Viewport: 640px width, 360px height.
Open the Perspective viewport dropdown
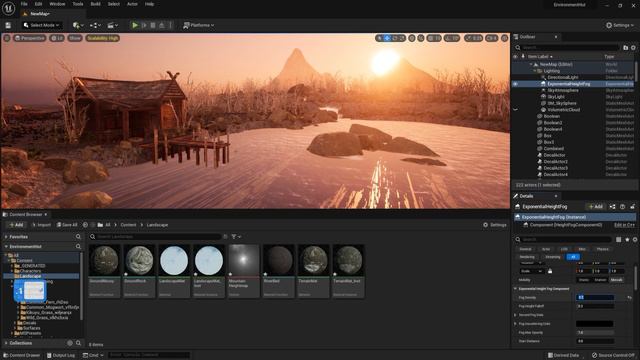[x=29, y=38]
